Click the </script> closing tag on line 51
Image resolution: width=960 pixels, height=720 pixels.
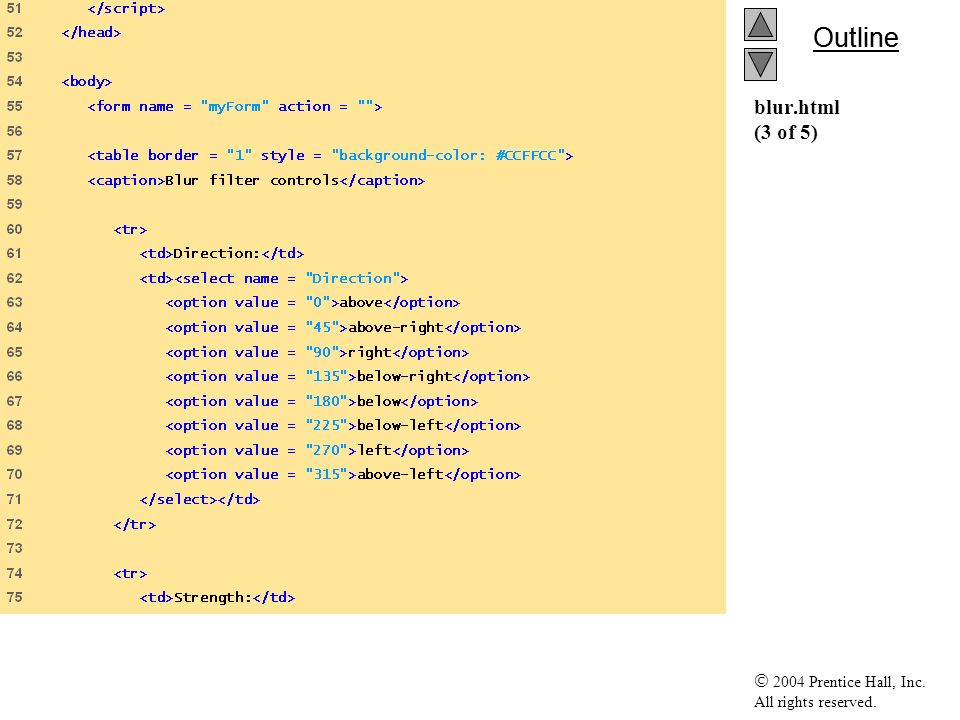coord(126,9)
